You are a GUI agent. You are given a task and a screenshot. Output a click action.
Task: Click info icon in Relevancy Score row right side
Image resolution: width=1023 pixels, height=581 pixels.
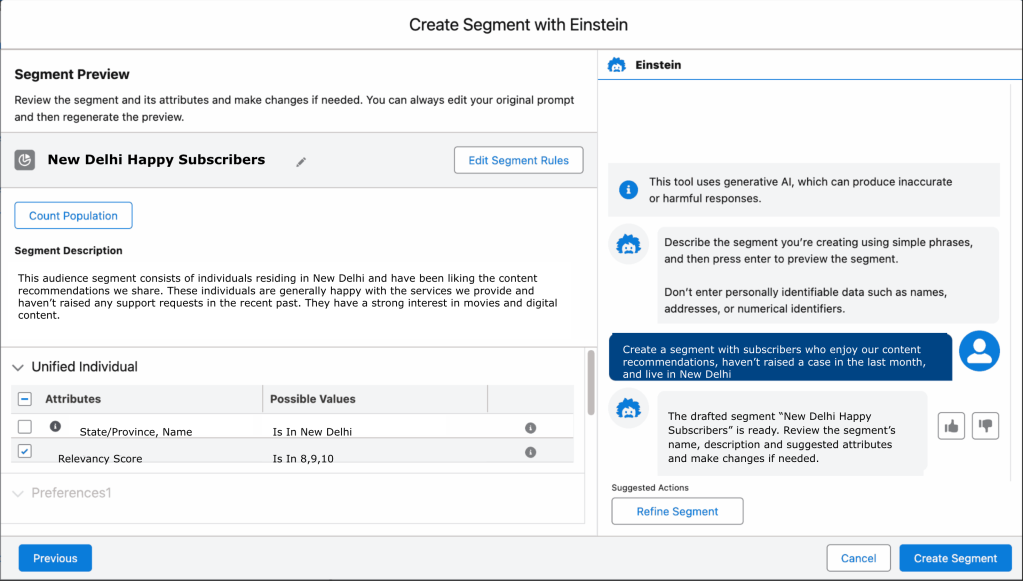point(530,452)
